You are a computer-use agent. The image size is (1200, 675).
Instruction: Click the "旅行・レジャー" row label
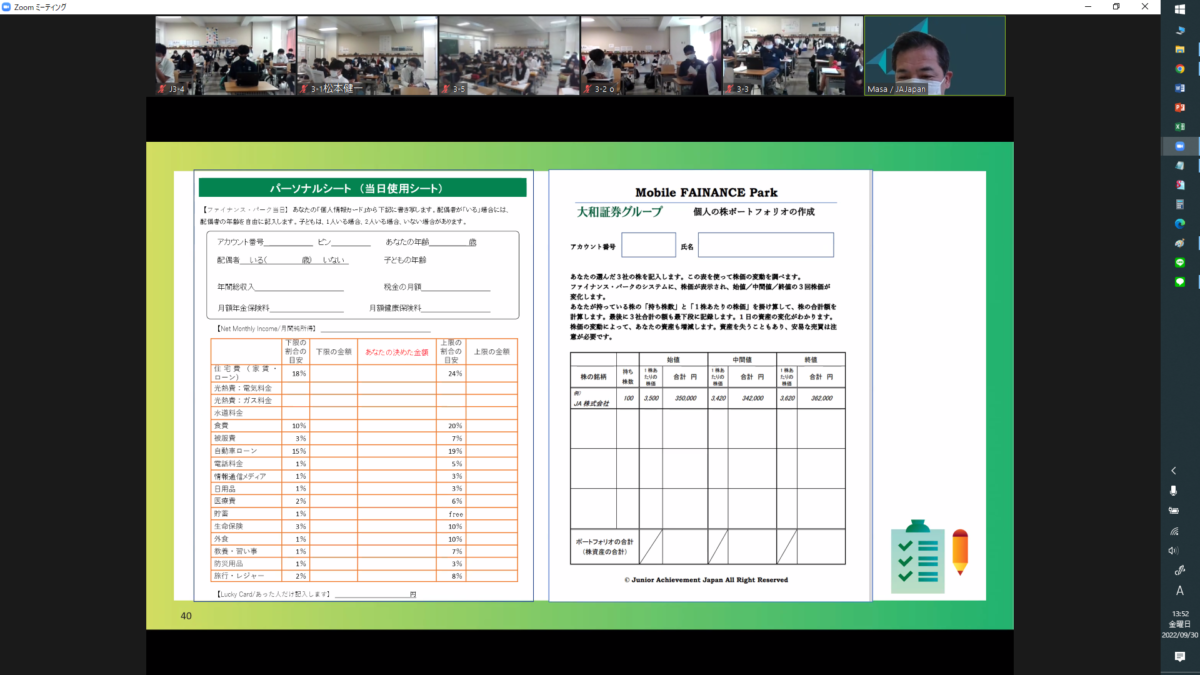[x=237, y=576]
